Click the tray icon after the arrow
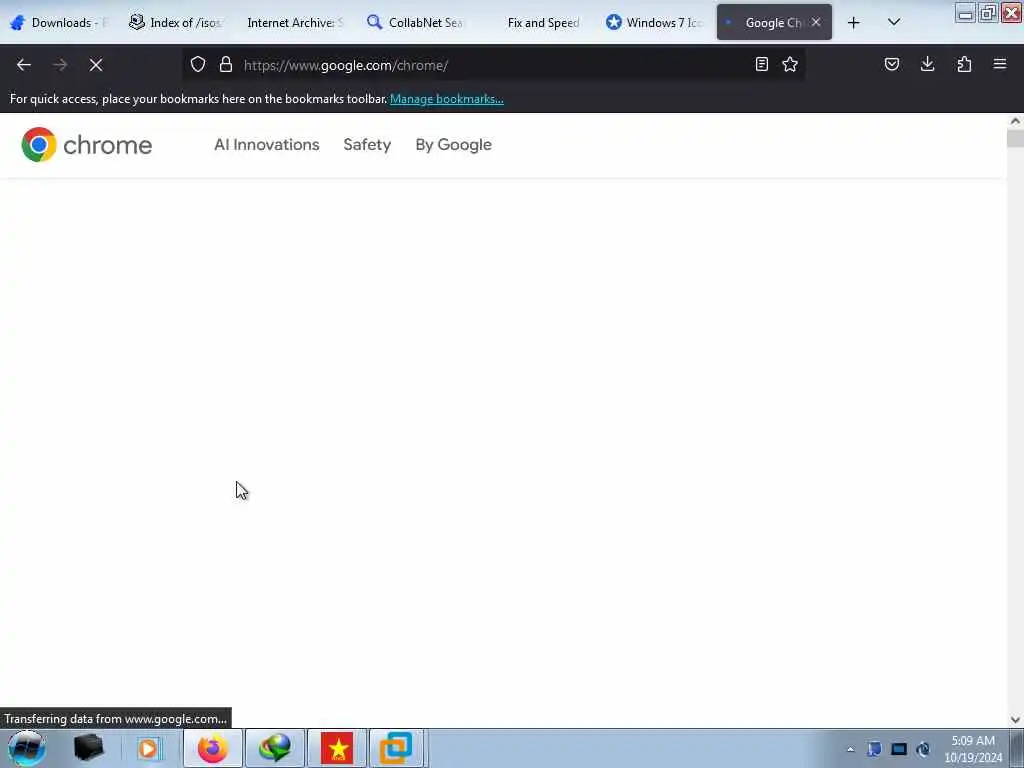1024x768 pixels. [874, 749]
